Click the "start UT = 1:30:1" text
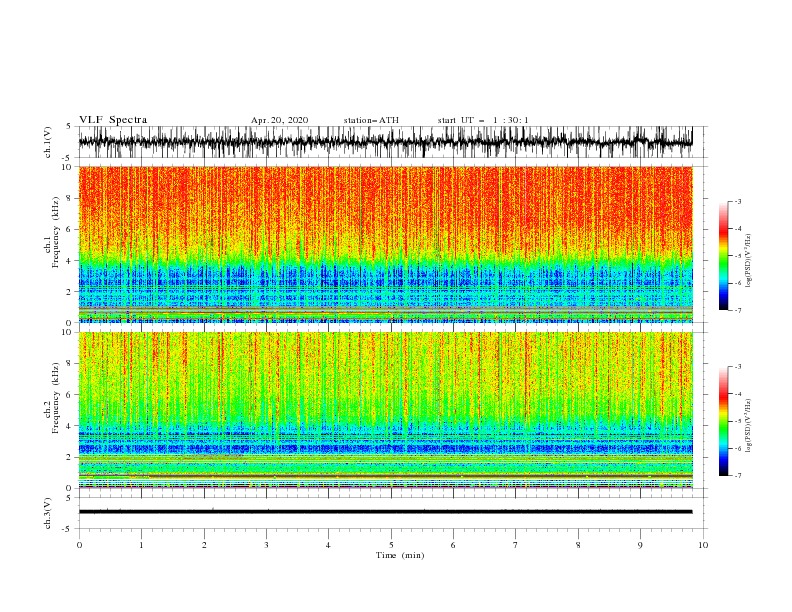The image size is (792, 612). (x=483, y=120)
